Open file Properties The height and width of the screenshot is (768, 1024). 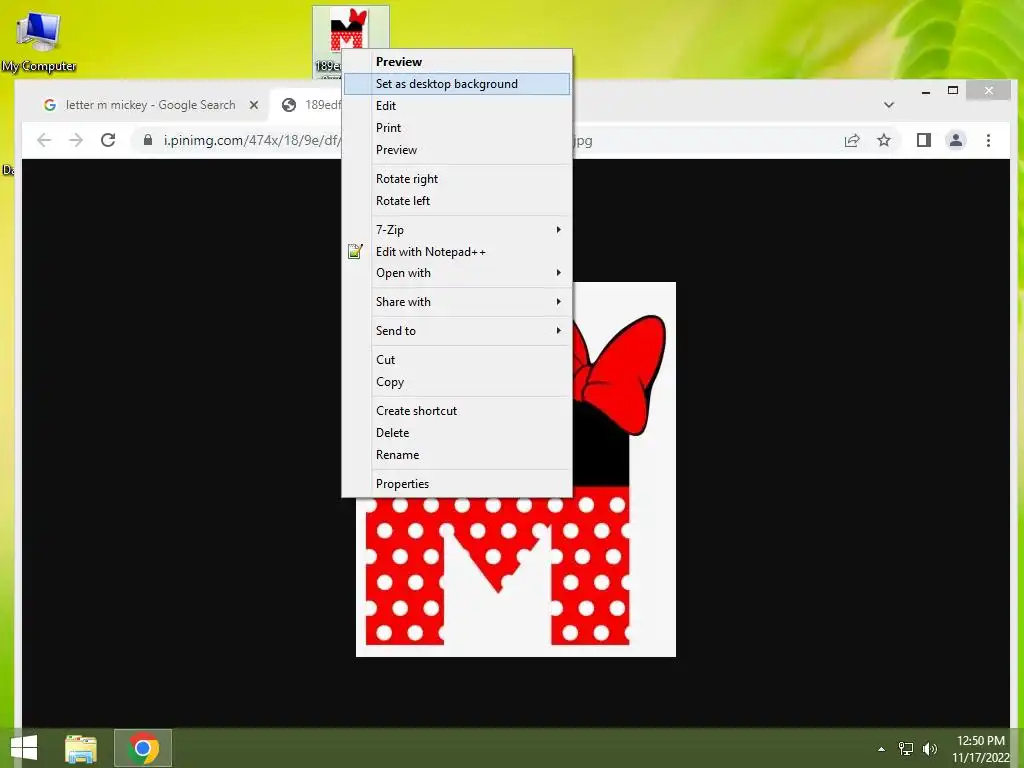point(456,484)
